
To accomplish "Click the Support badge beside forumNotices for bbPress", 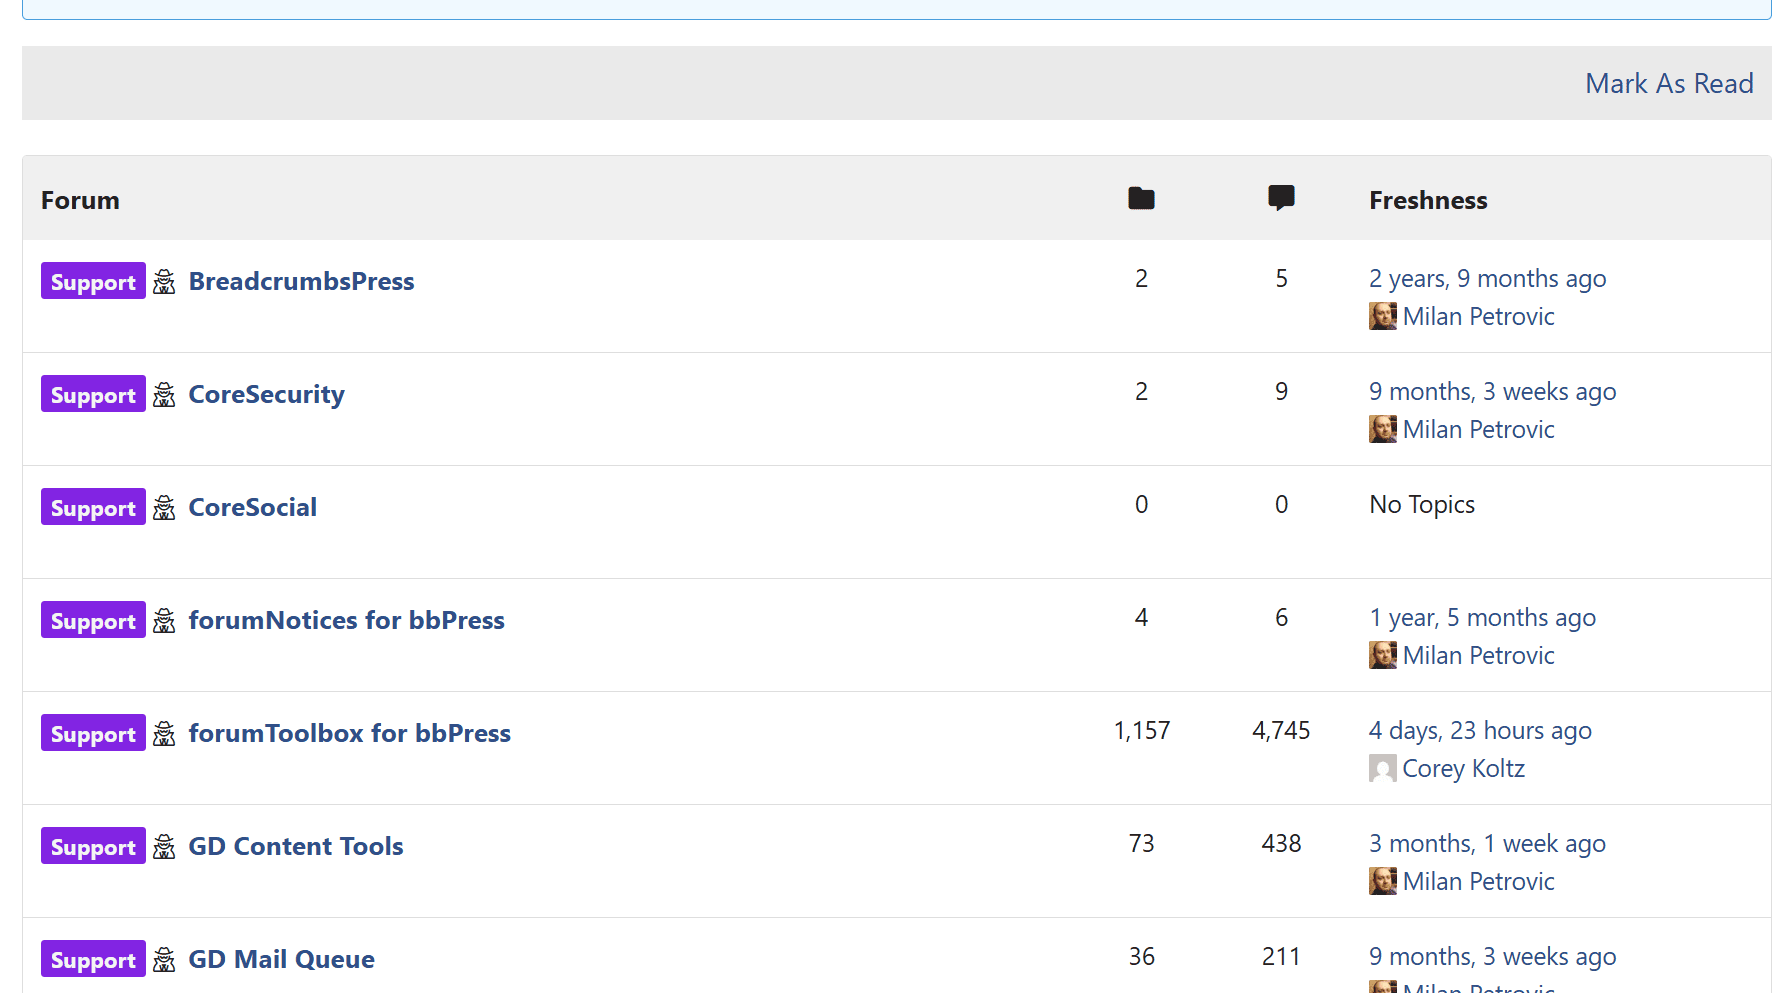I will click(x=93, y=620).
